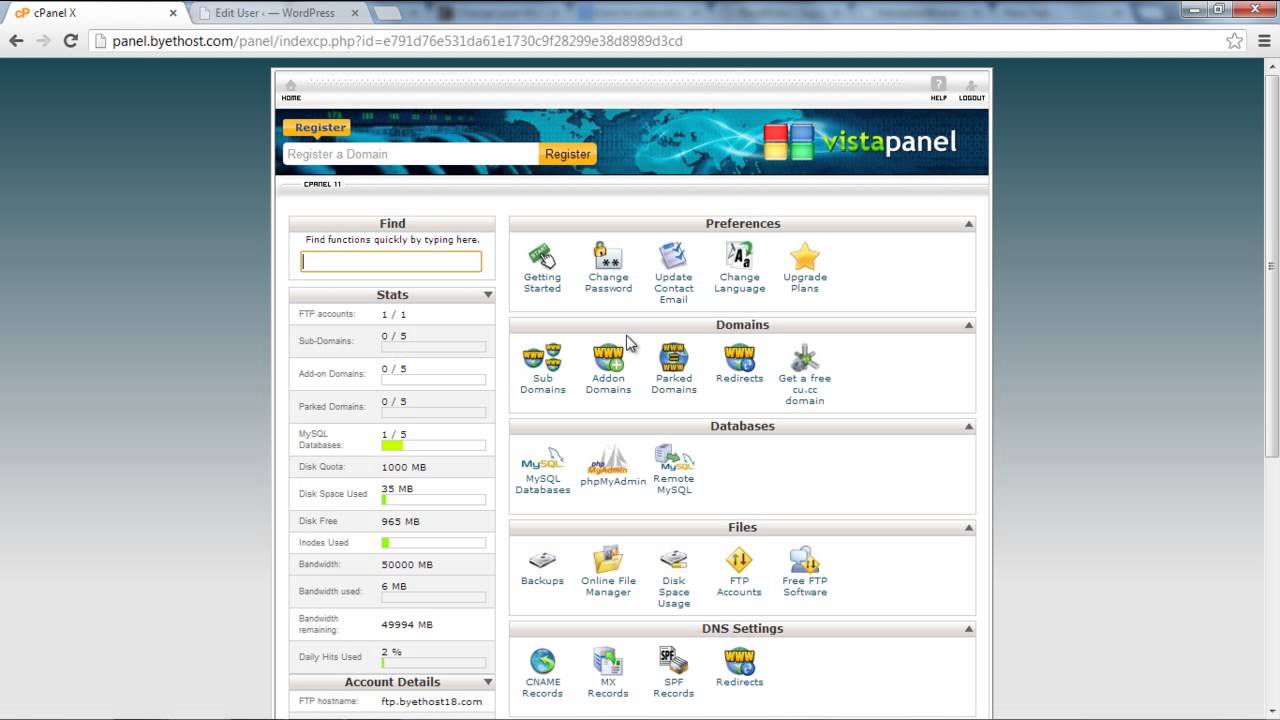The height and width of the screenshot is (720, 1280).
Task: Click the '1000 MB' disk quota value
Action: [x=404, y=467]
